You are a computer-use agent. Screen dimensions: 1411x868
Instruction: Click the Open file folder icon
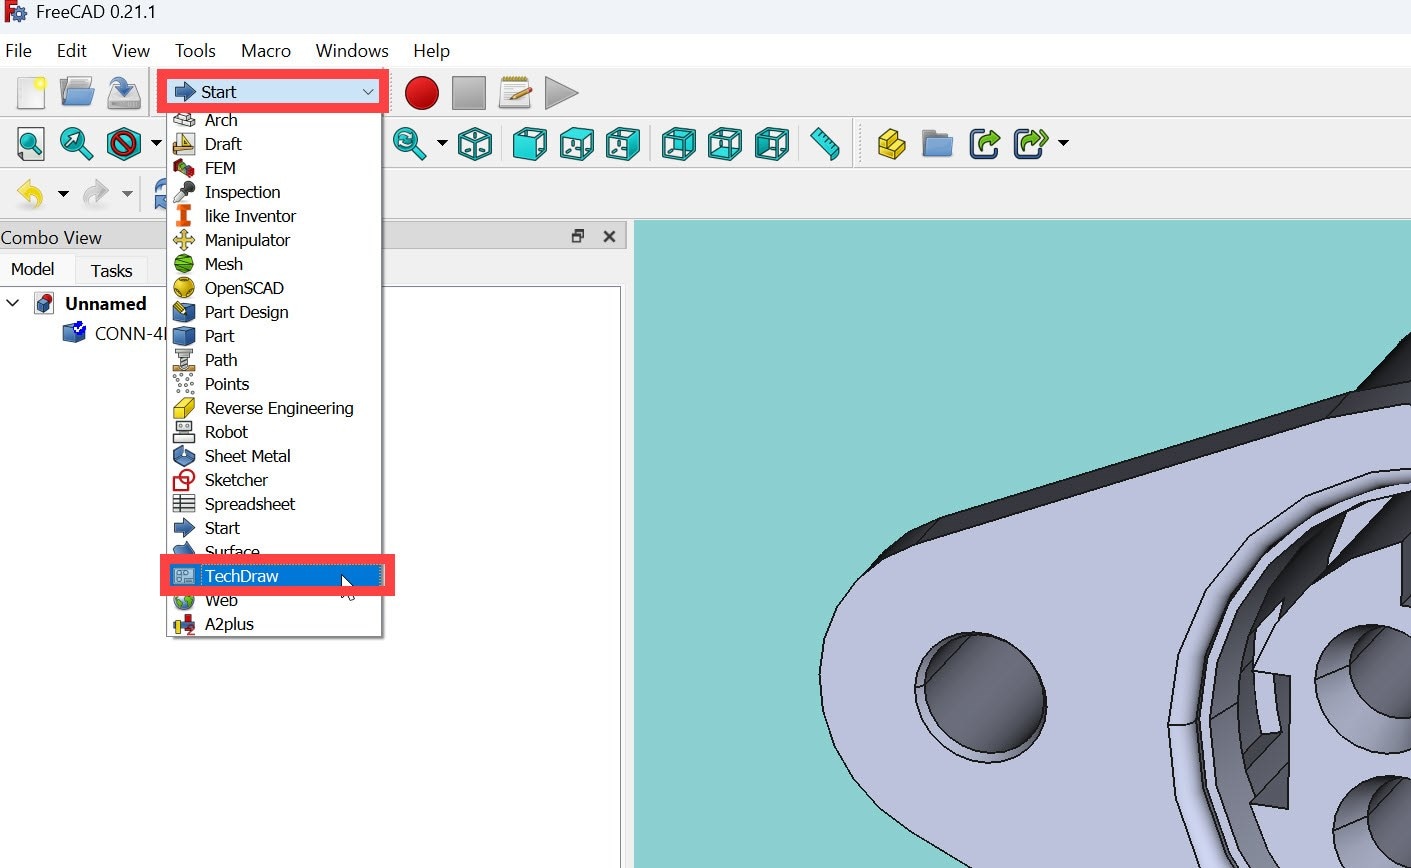(x=77, y=93)
